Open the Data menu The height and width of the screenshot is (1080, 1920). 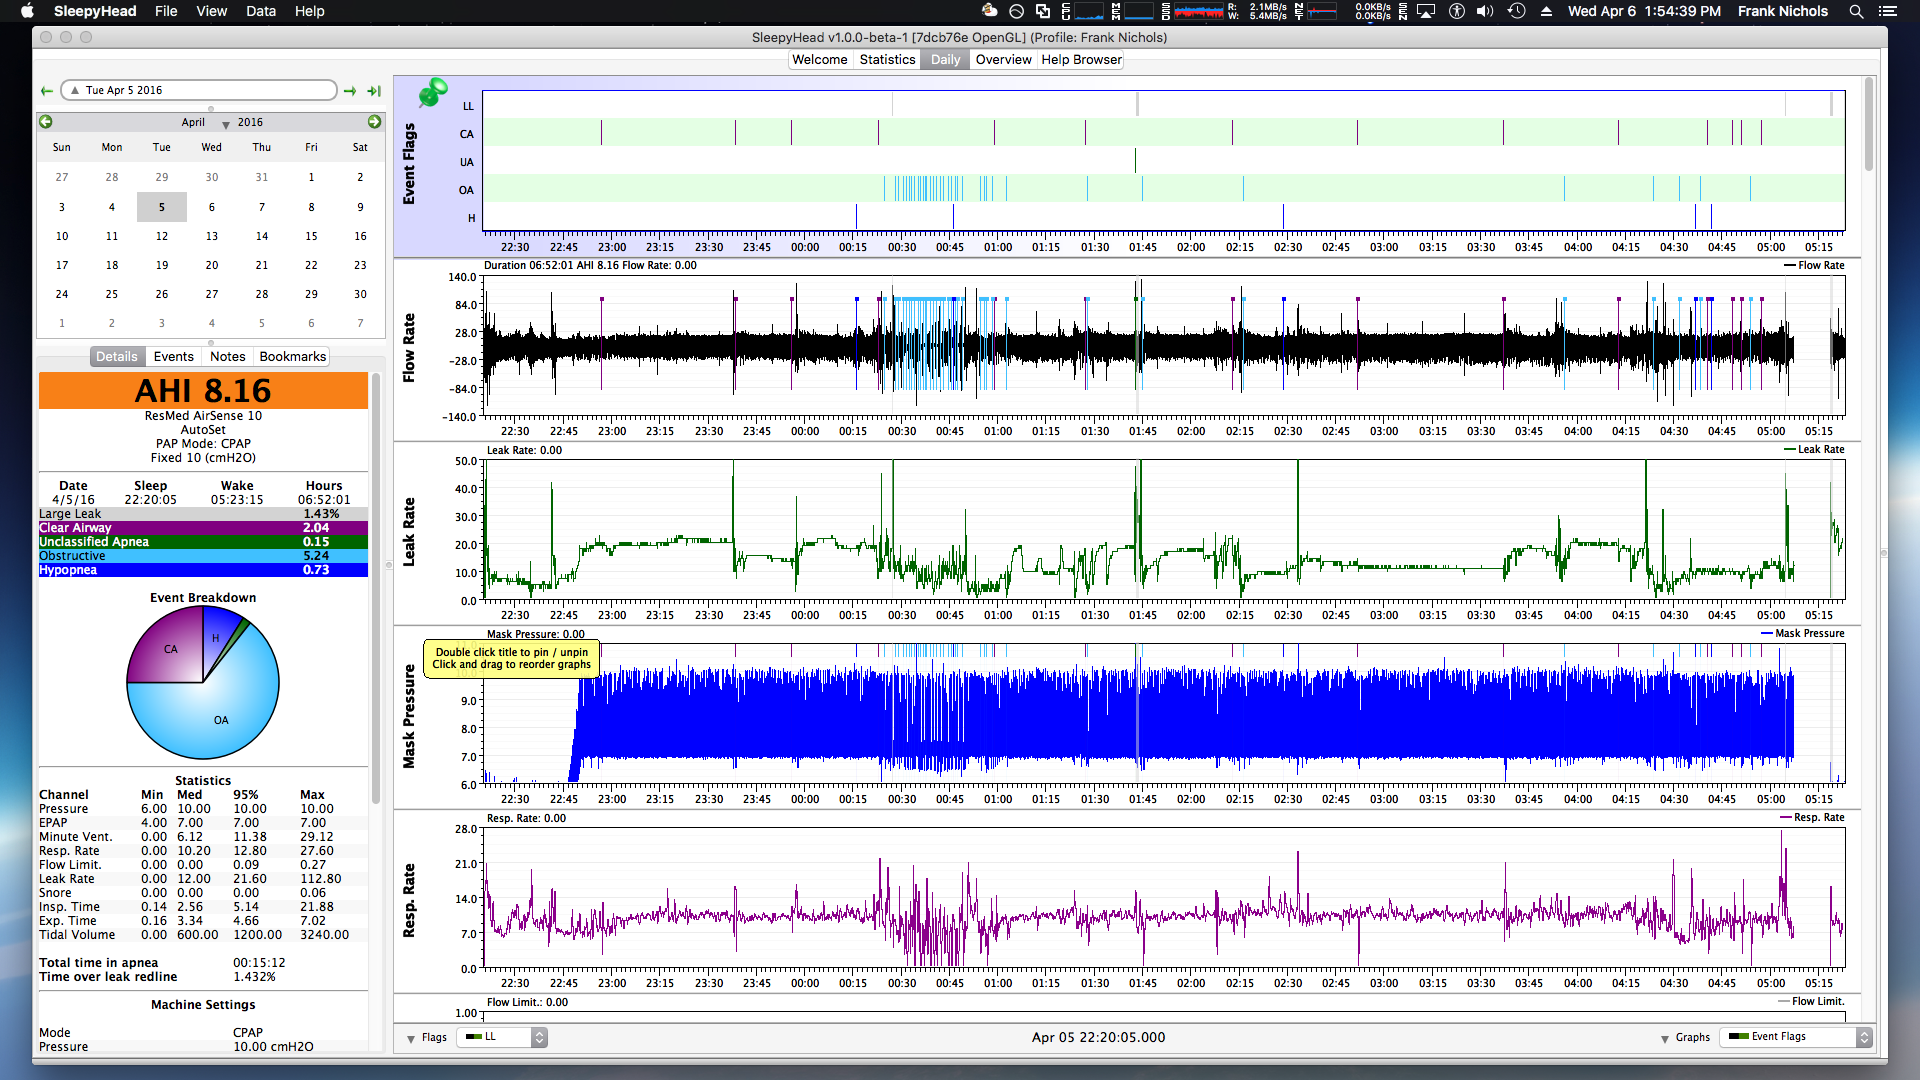[261, 11]
